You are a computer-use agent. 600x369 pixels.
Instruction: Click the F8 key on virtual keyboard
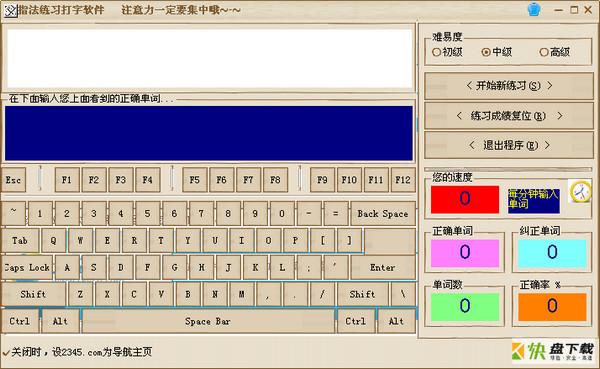click(x=276, y=180)
